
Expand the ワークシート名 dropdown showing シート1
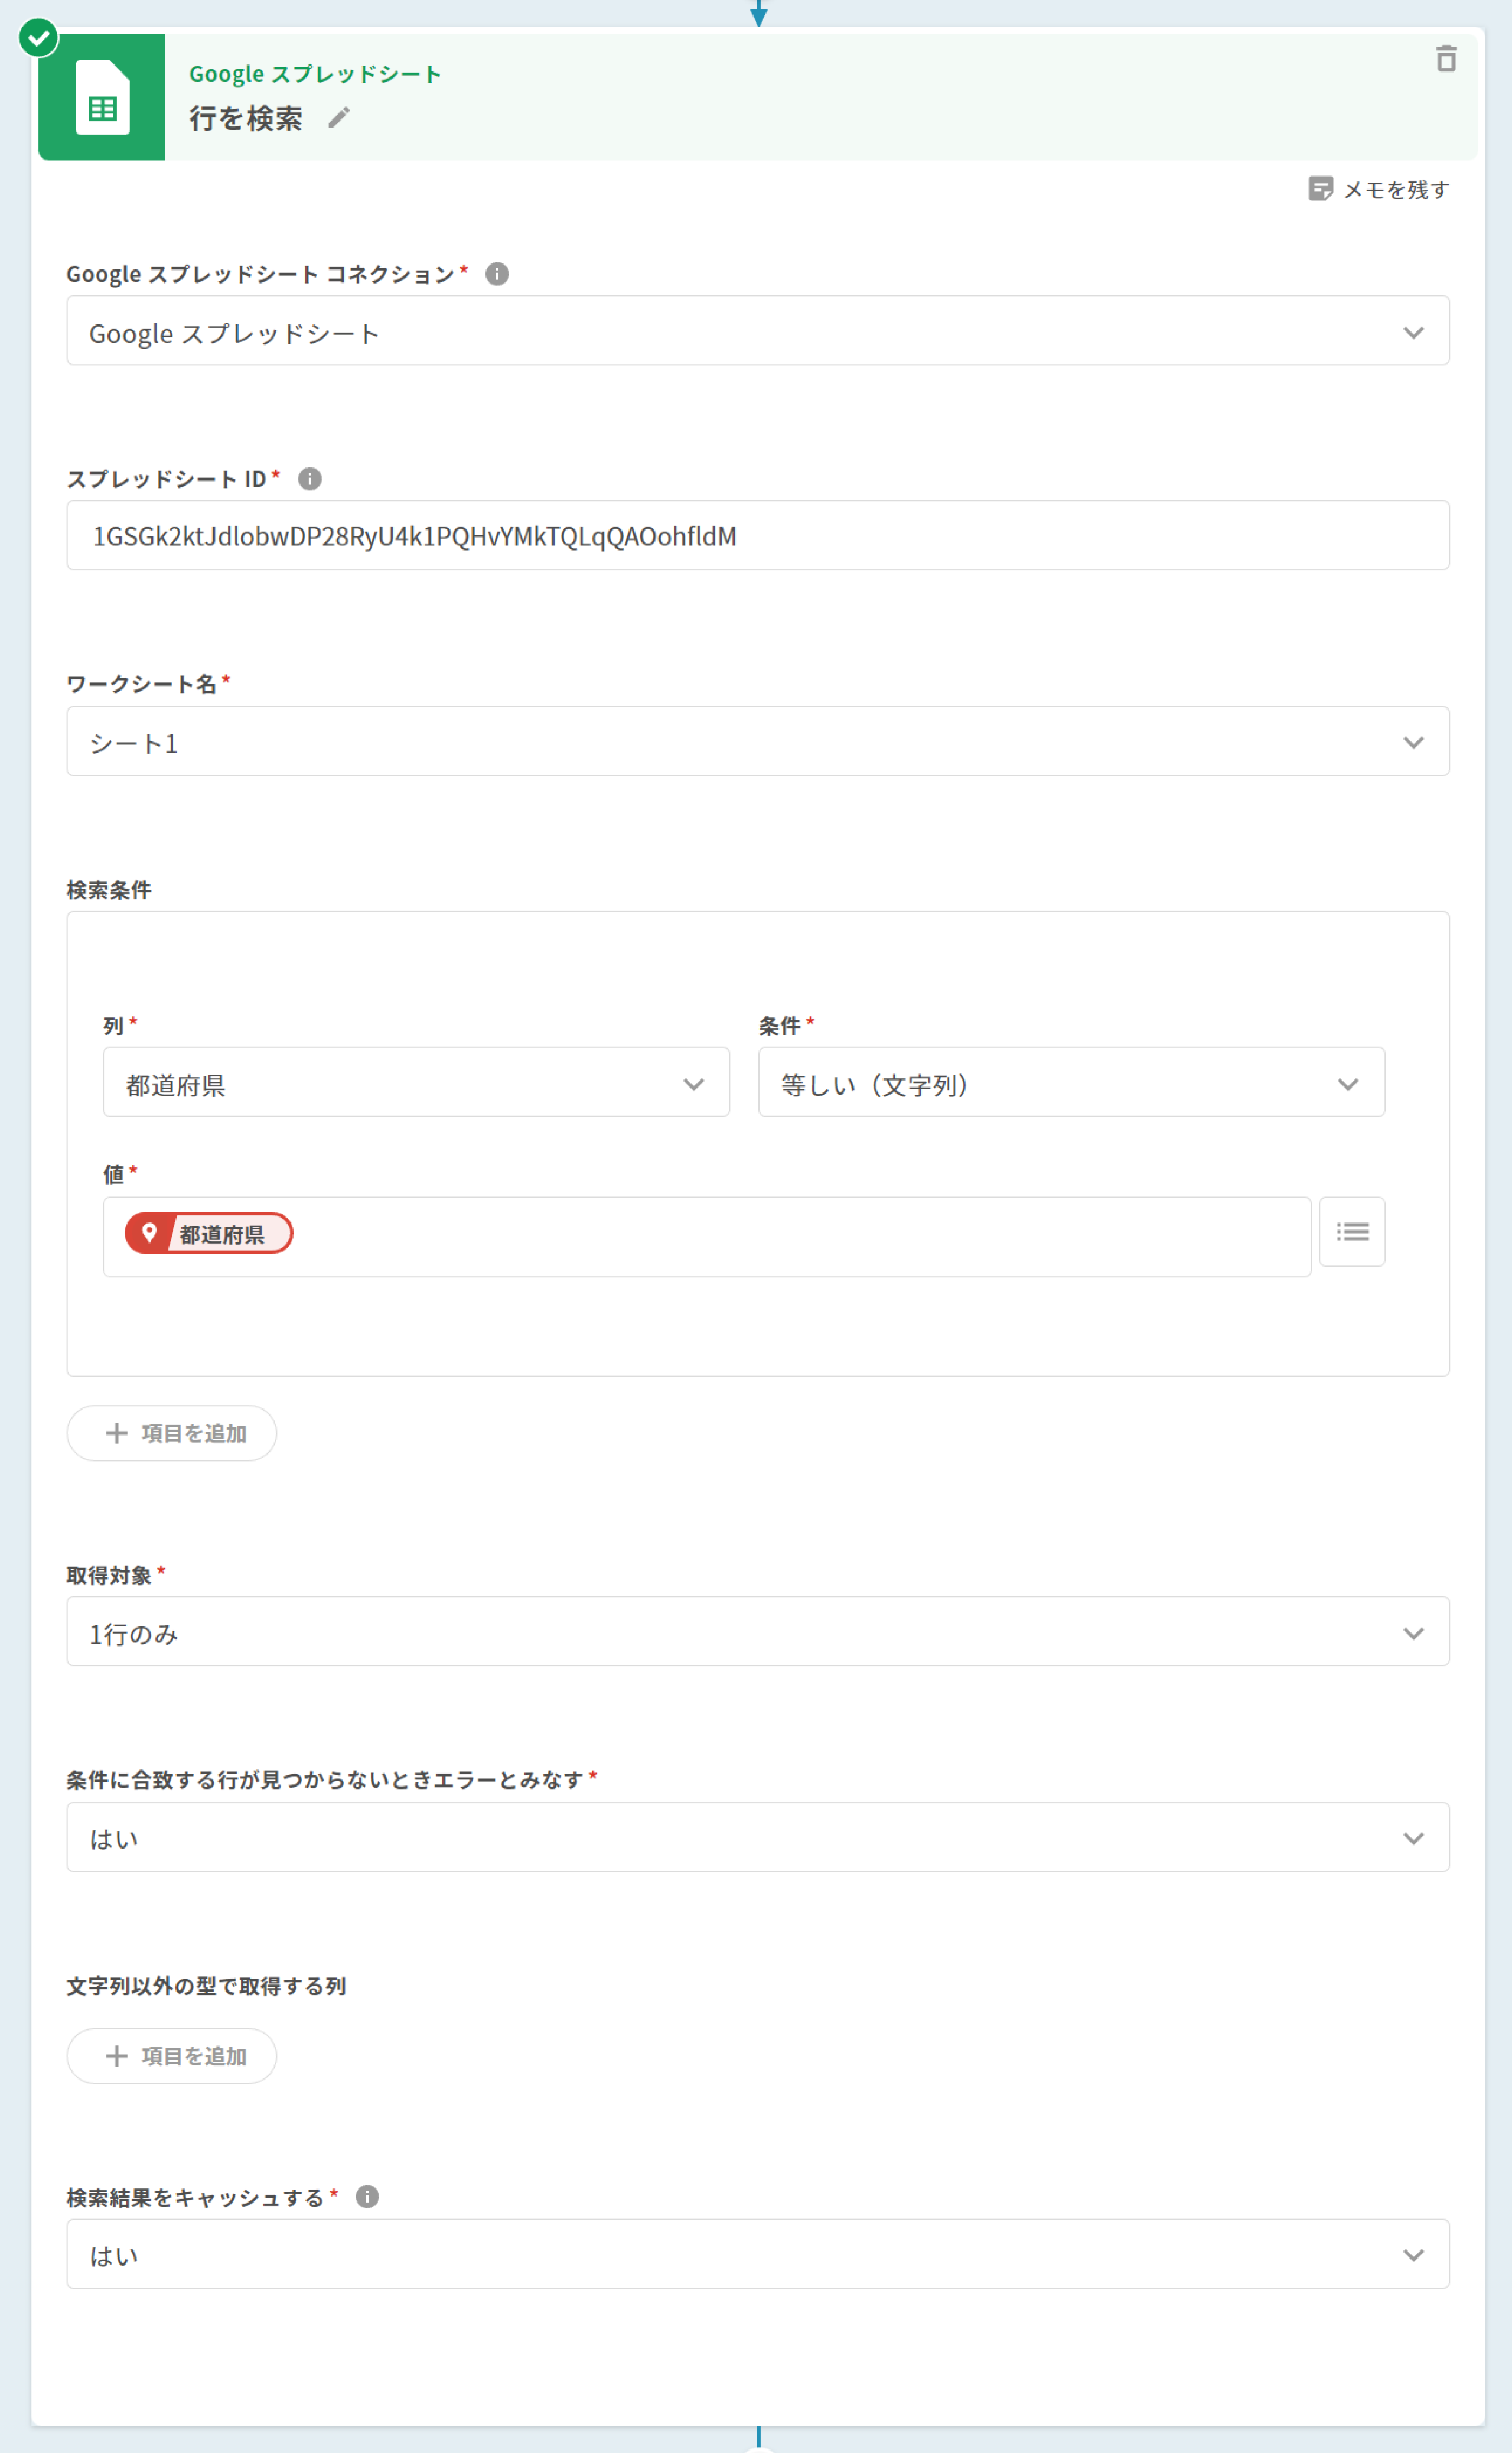click(x=757, y=742)
